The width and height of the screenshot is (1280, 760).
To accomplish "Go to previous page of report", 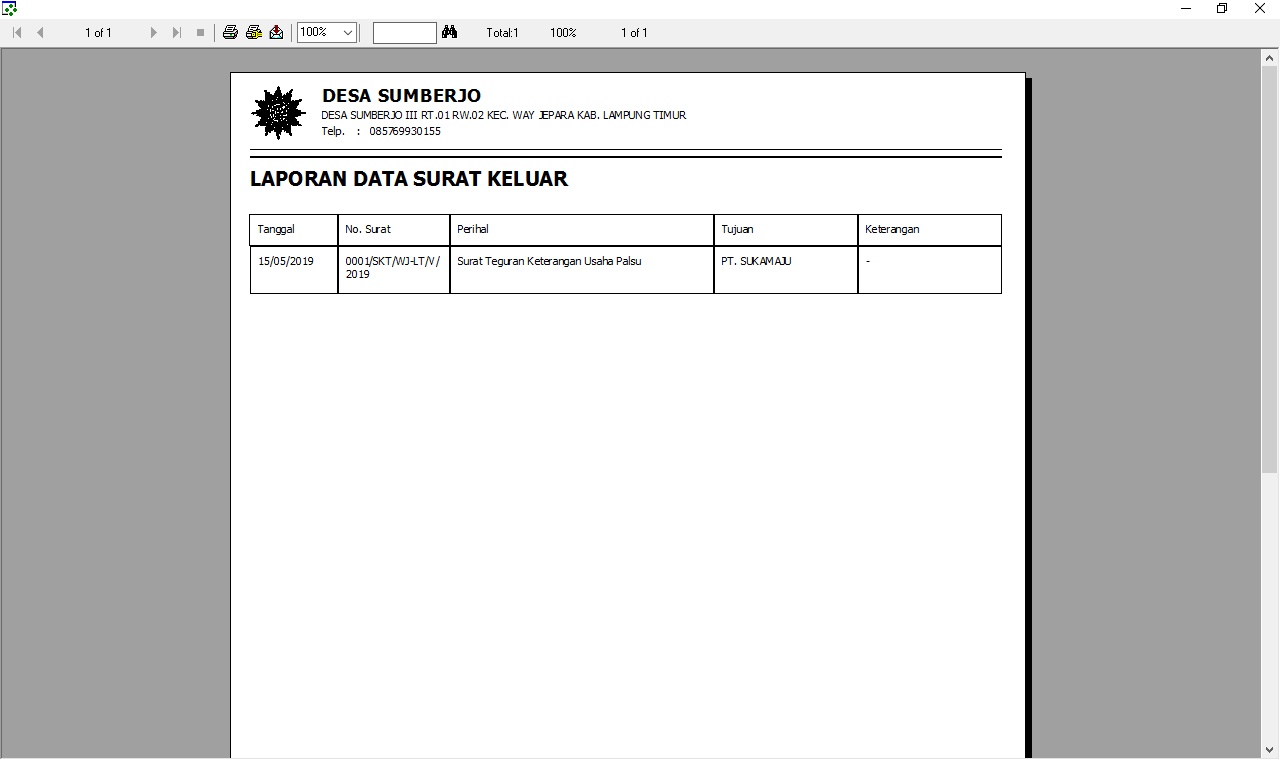I will [40, 33].
